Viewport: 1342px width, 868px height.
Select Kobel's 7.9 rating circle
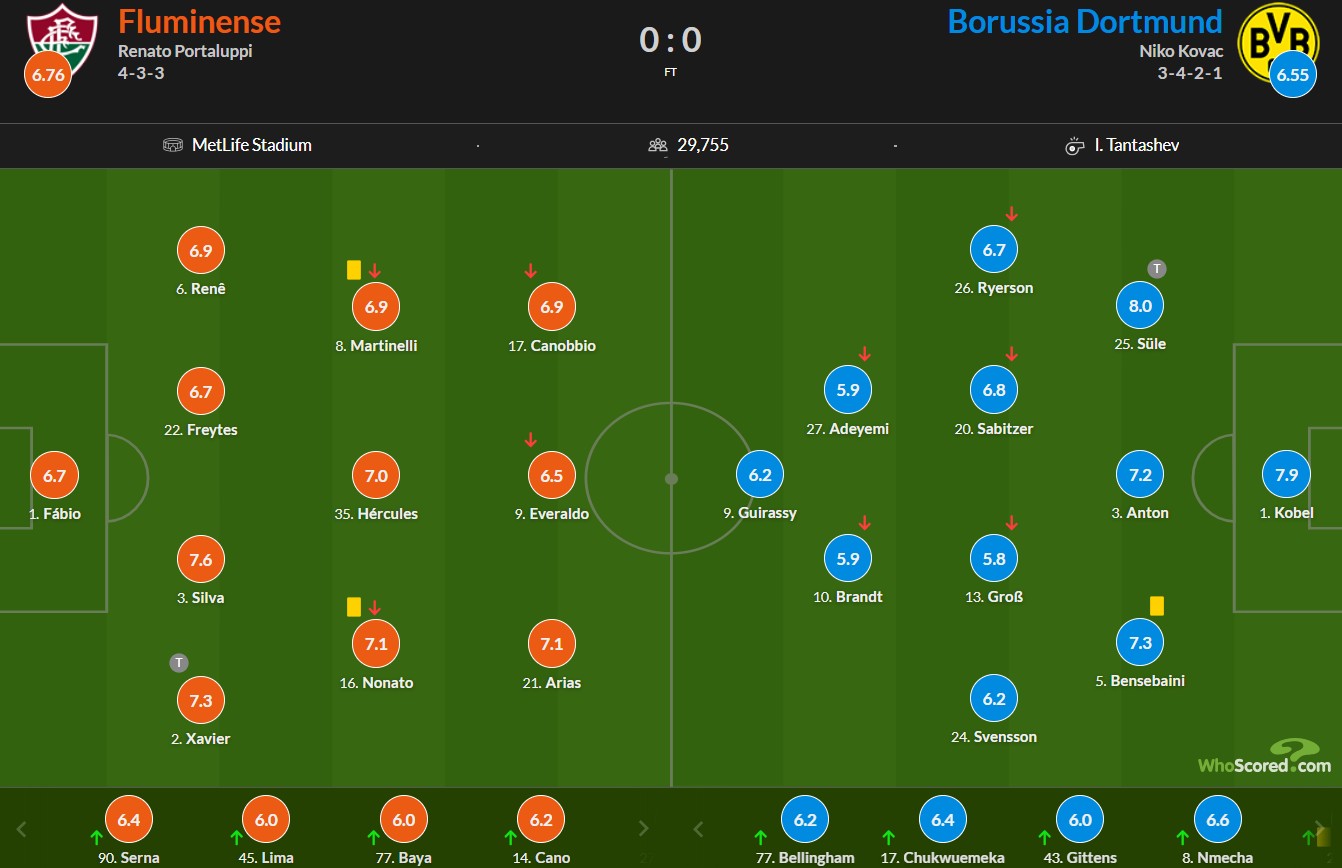click(x=1286, y=475)
